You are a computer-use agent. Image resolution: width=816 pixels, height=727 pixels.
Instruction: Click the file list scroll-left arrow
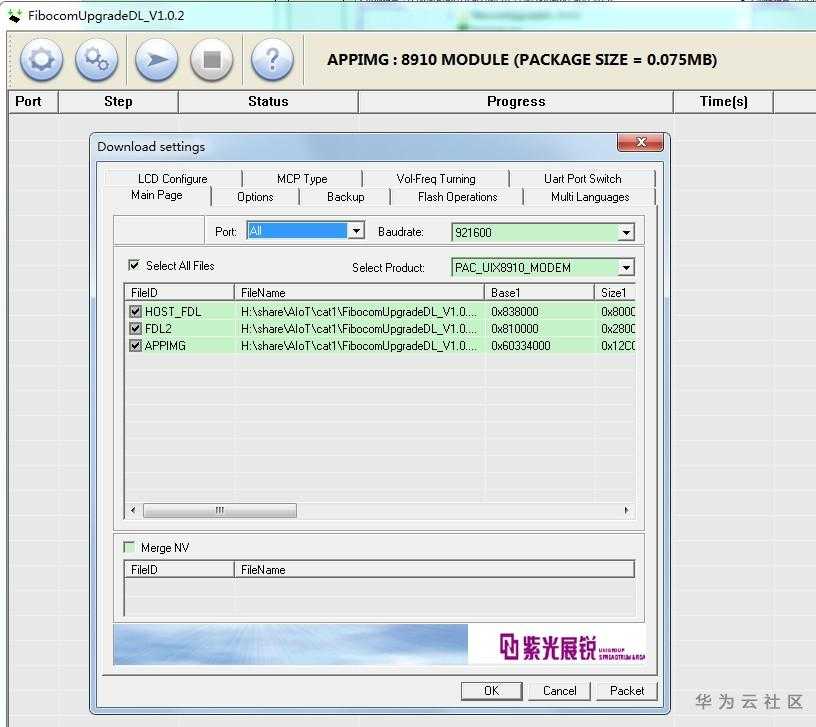[x=133, y=510]
